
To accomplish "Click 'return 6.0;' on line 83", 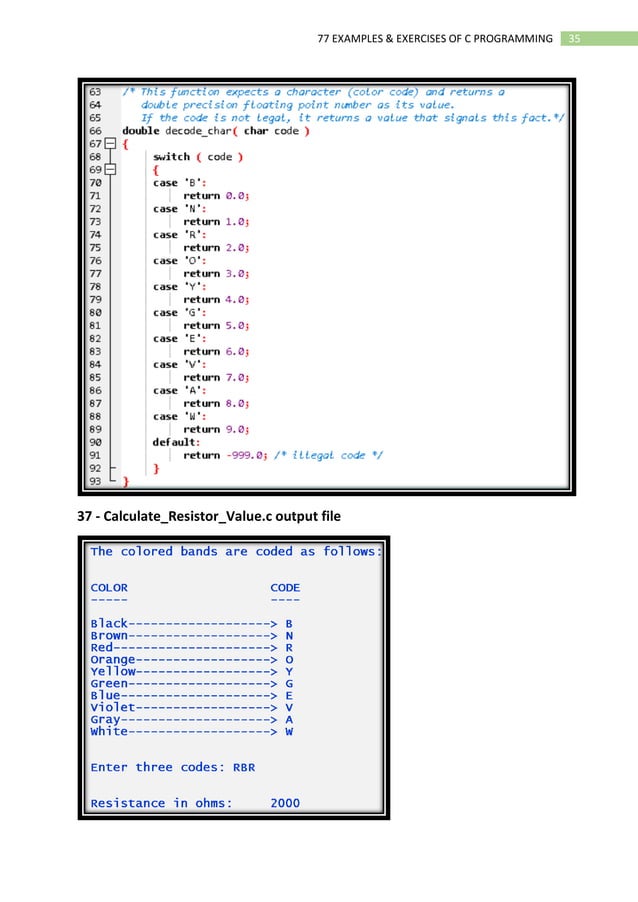I will (x=216, y=351).
